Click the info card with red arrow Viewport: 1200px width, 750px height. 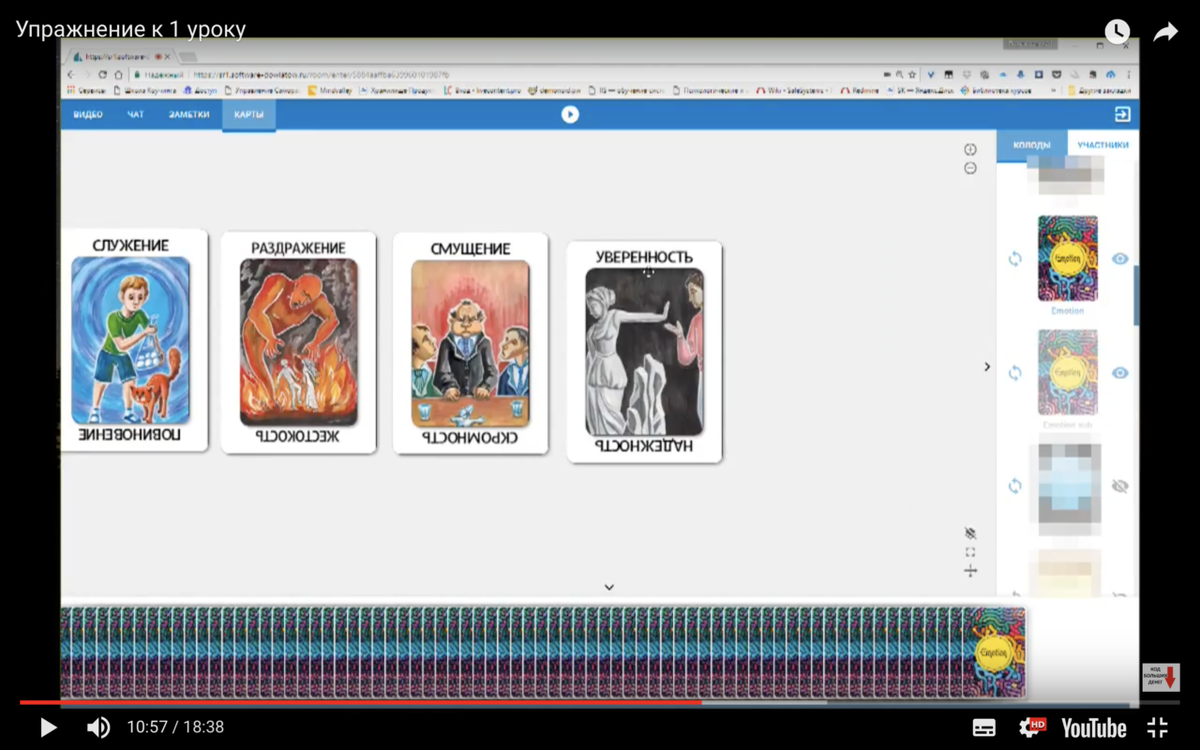click(1160, 677)
